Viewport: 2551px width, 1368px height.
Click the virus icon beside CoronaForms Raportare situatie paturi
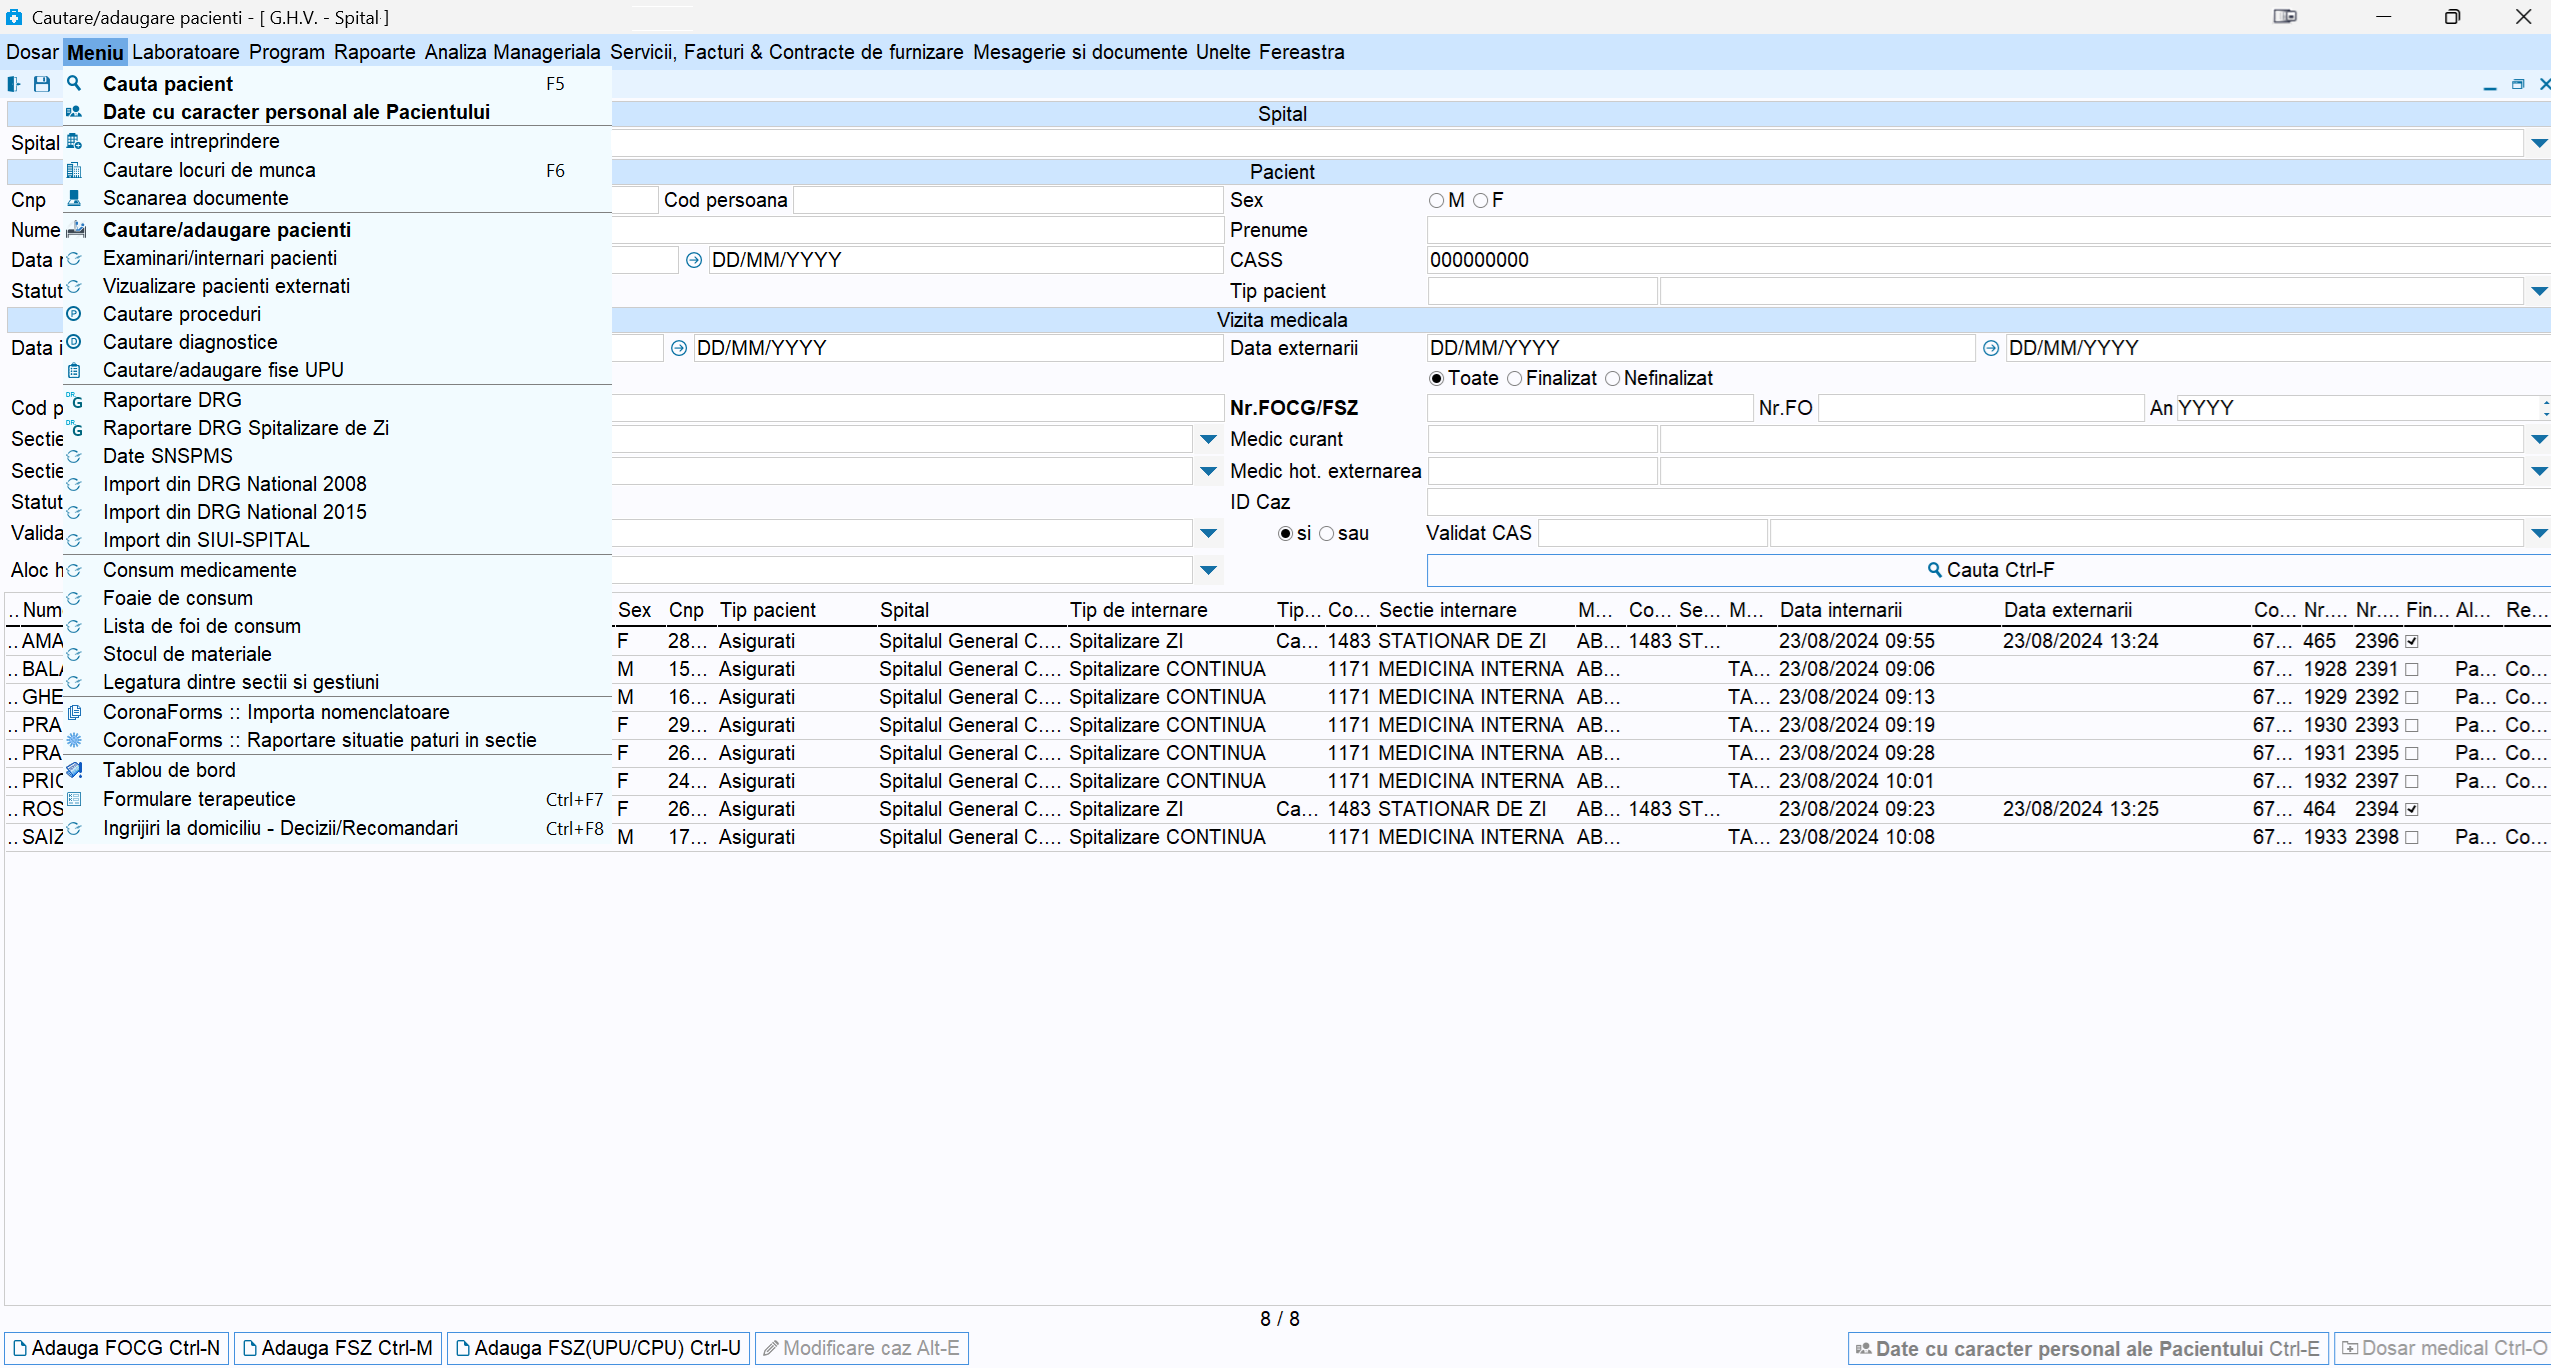[74, 740]
